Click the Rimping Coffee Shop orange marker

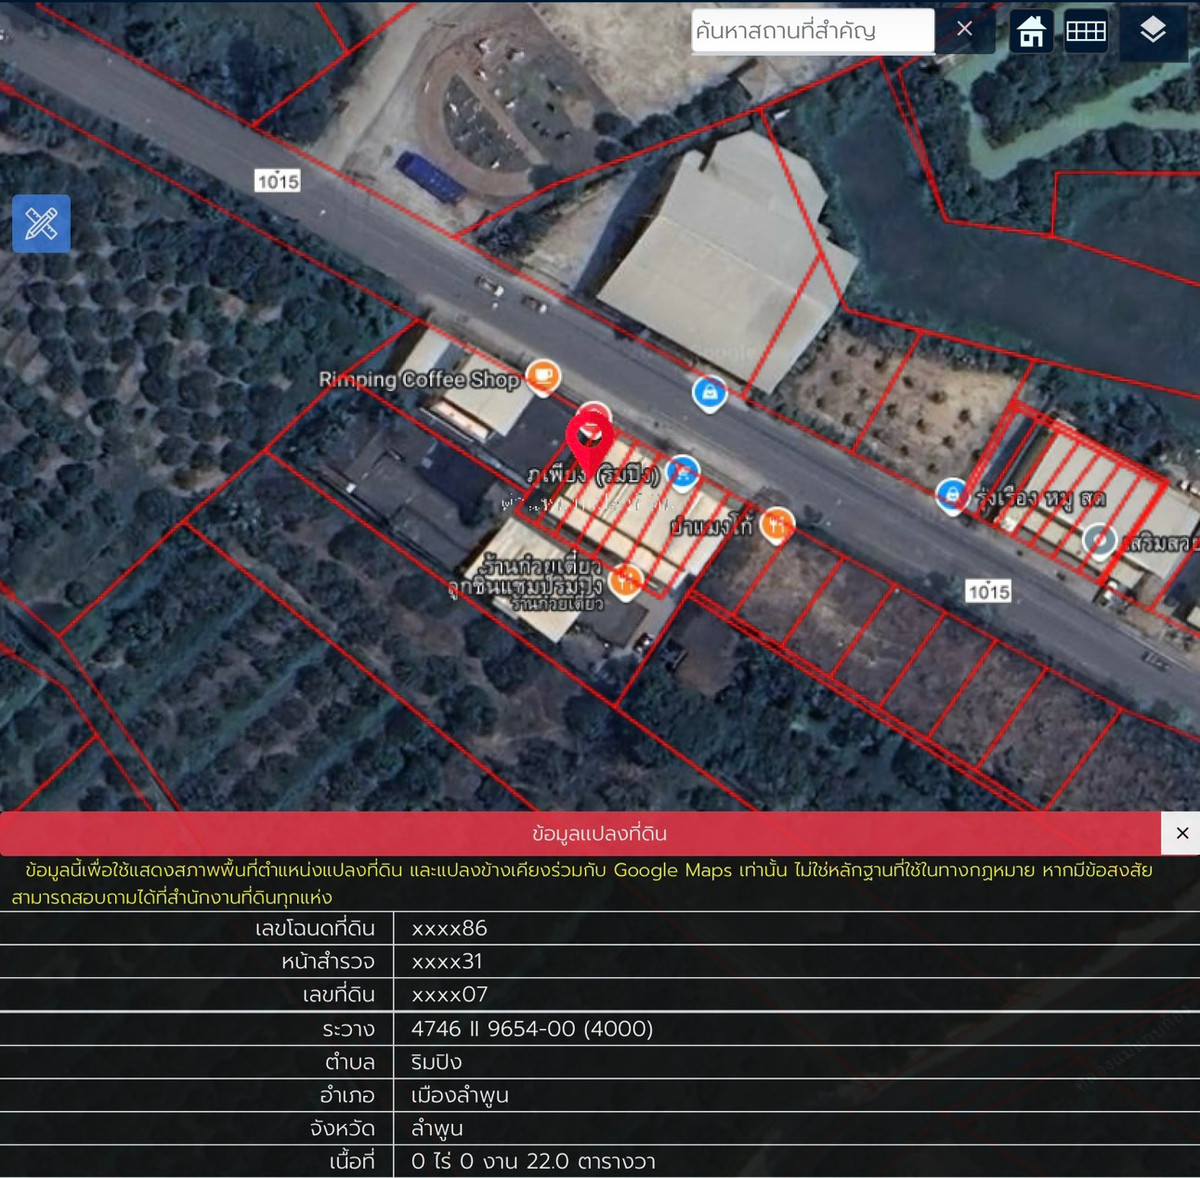click(x=543, y=376)
